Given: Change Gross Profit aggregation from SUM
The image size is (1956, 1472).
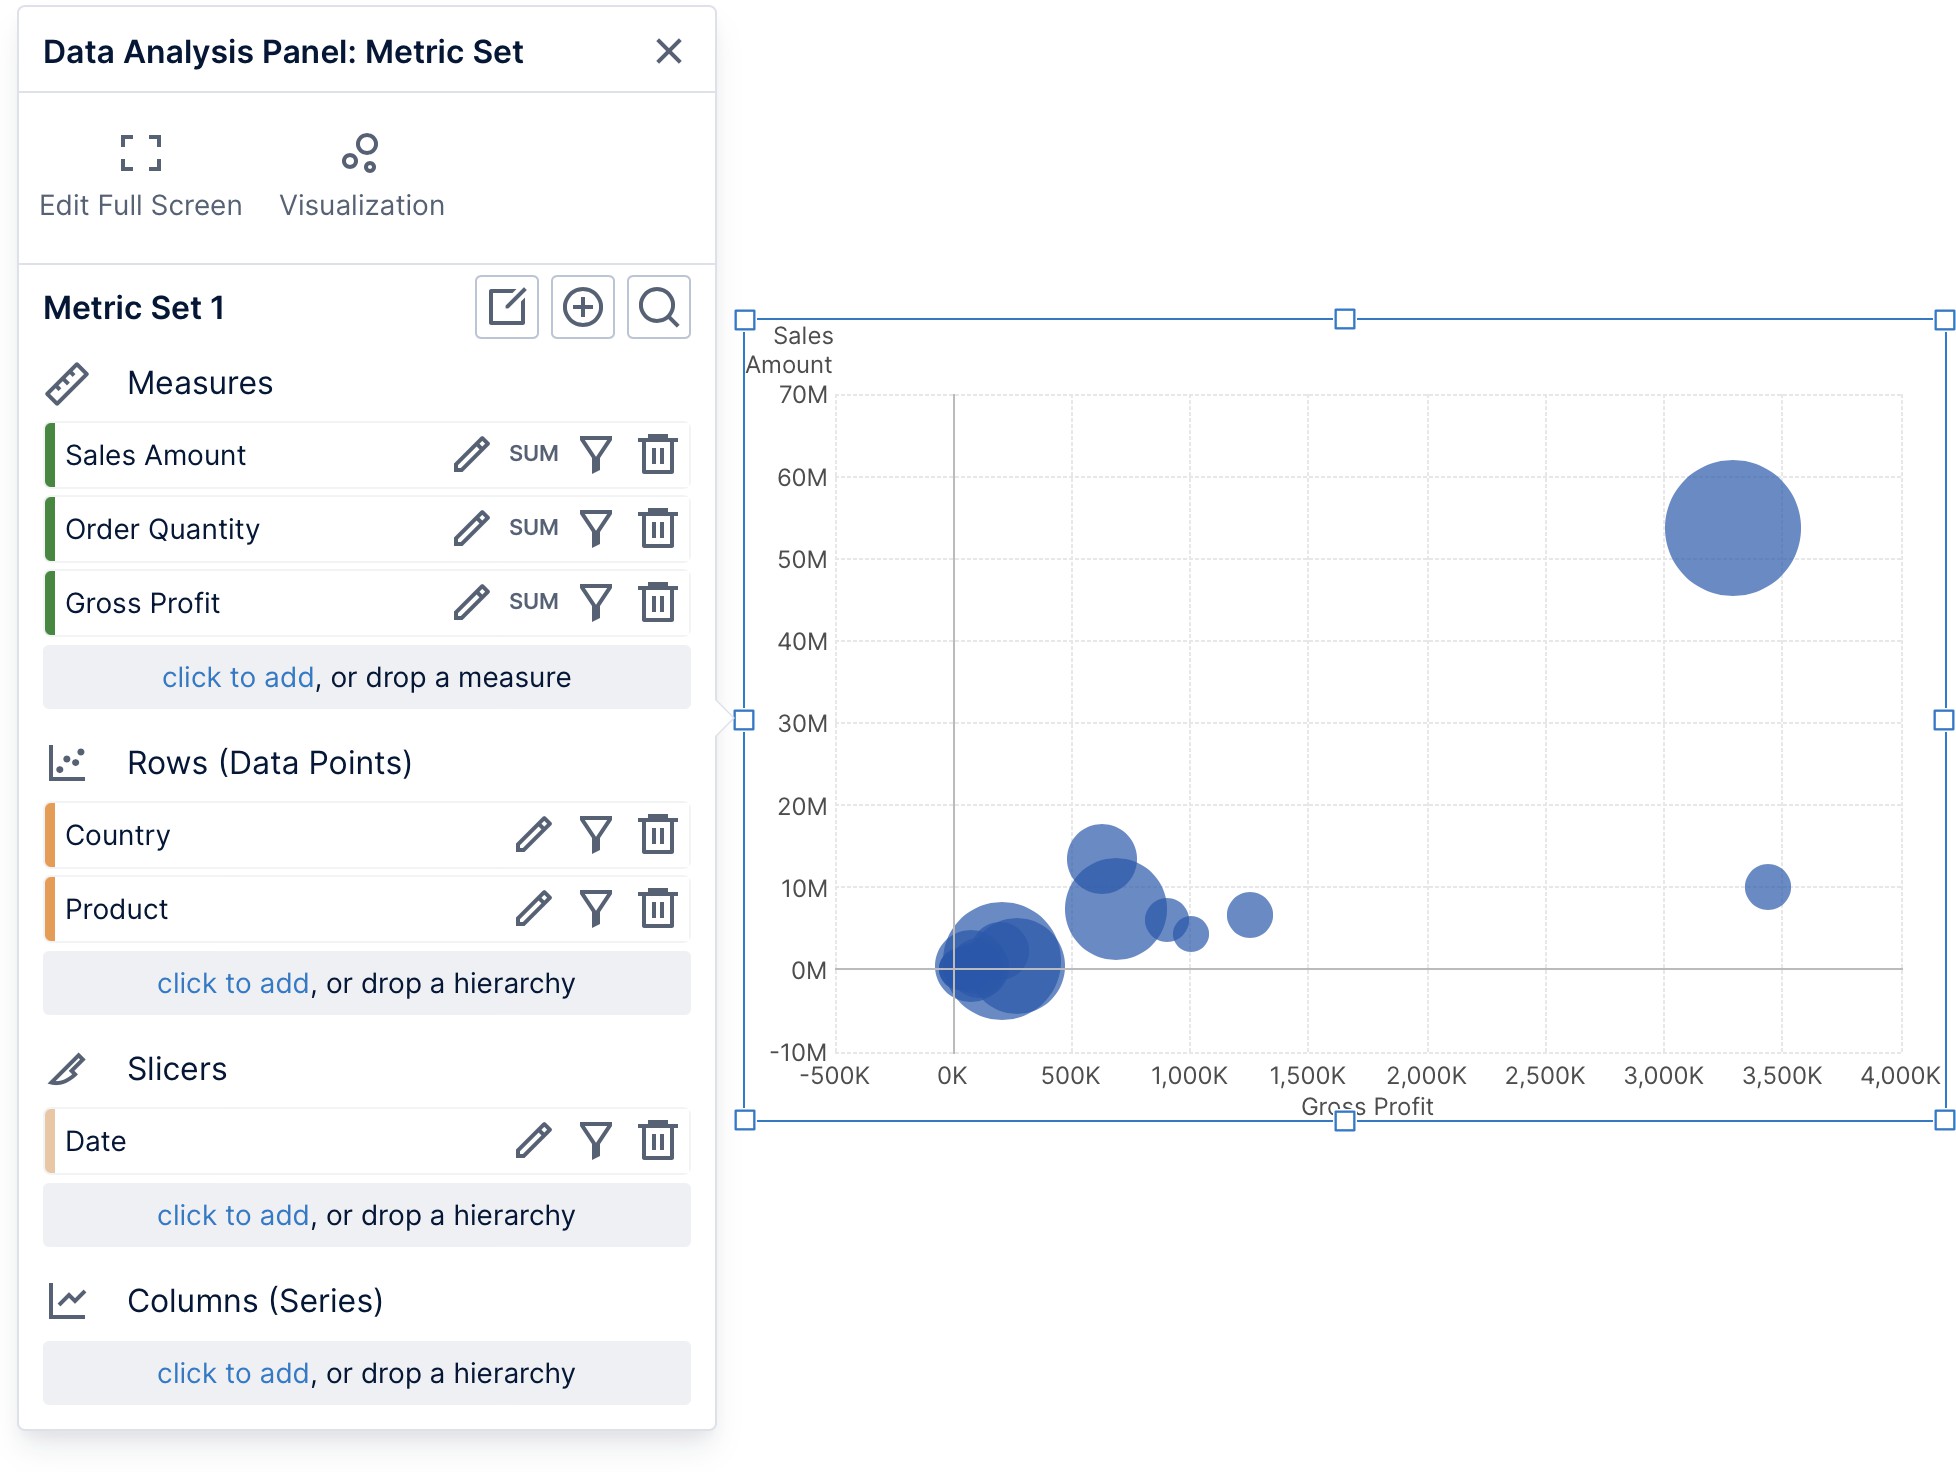Looking at the screenshot, I should point(532,602).
